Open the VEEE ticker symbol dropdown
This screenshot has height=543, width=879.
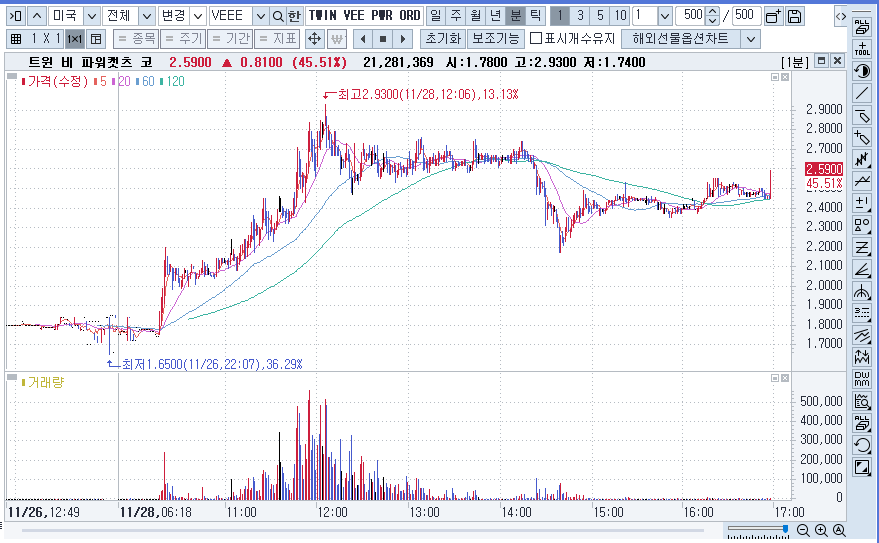pyautogui.click(x=260, y=16)
